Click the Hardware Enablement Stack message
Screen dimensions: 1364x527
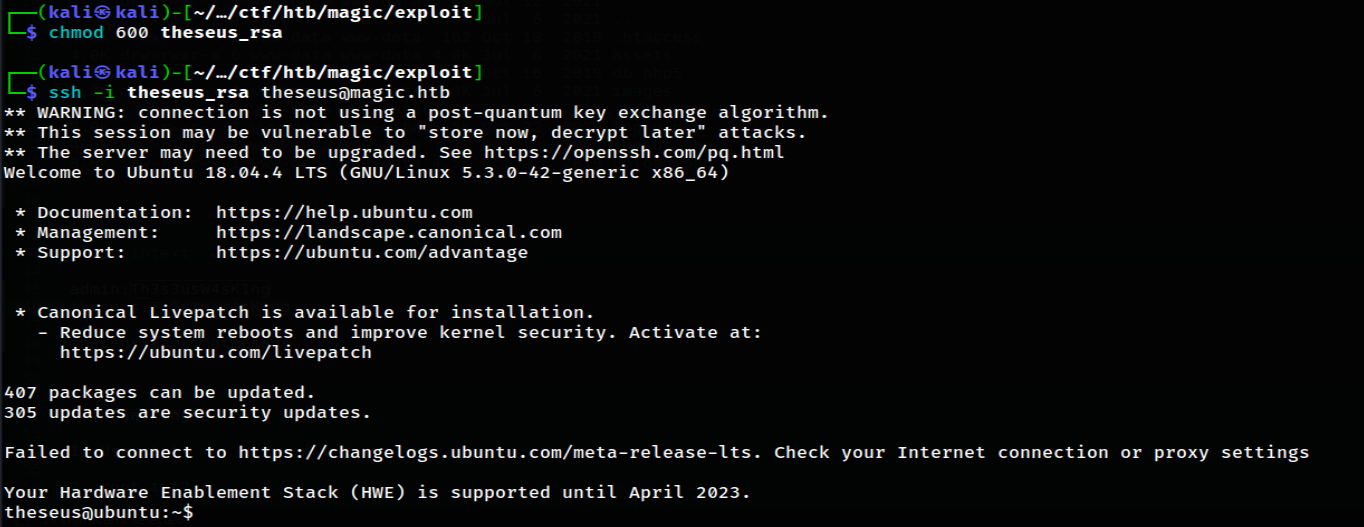[377, 493]
